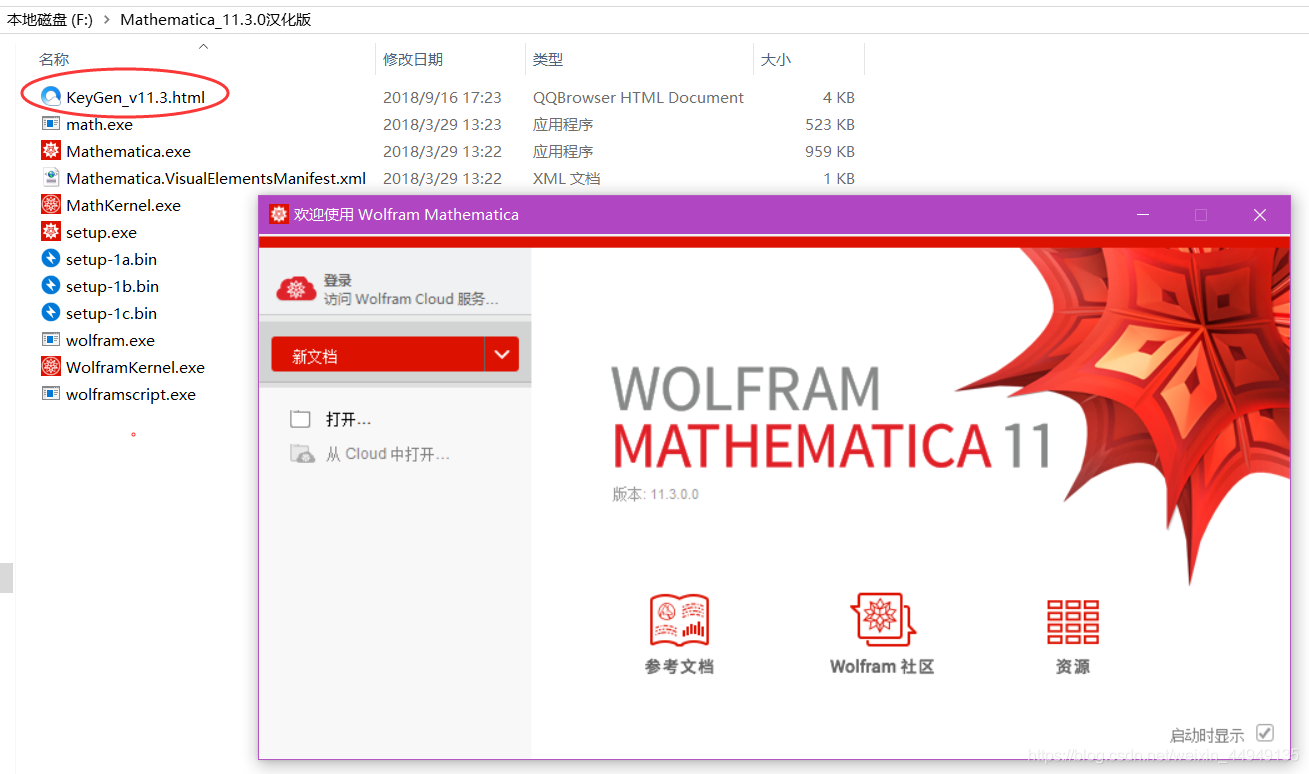The width and height of the screenshot is (1309, 774).
Task: Click the wolframscript.exe file name
Action: pos(131,394)
